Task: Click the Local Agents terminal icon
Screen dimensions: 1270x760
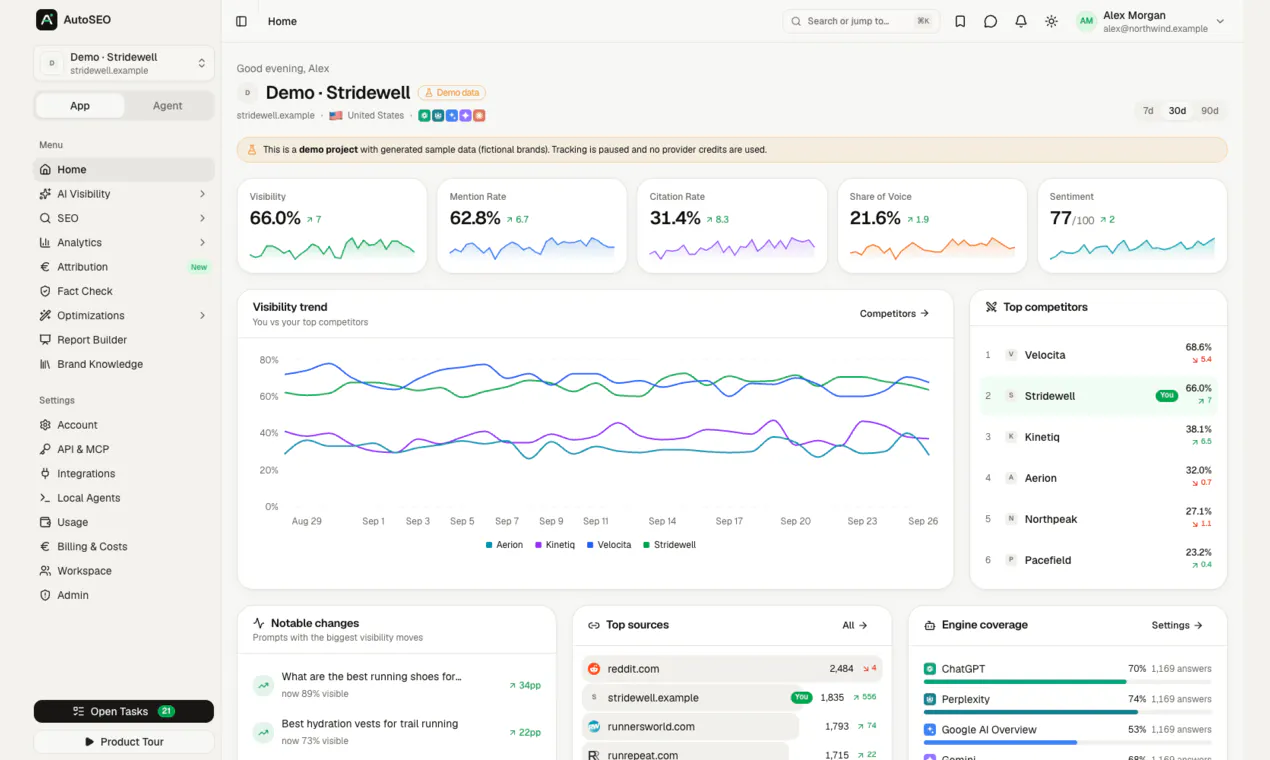Action: tap(45, 498)
